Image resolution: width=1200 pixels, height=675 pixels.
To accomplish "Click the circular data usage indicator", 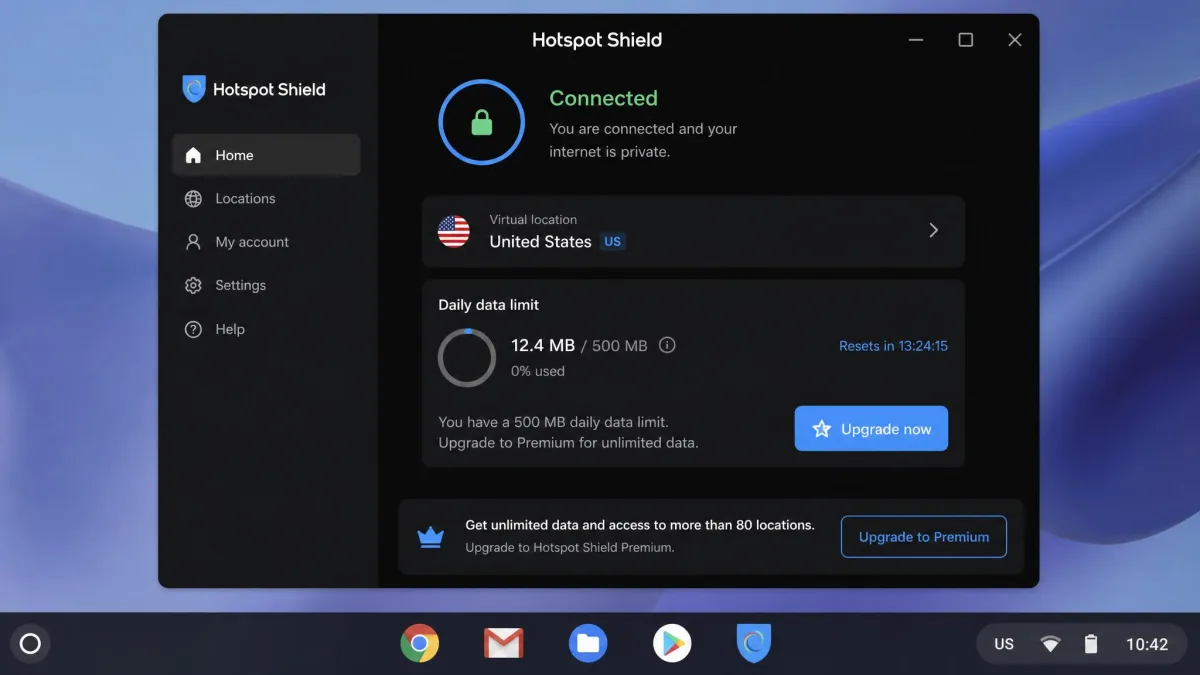I will tap(467, 358).
